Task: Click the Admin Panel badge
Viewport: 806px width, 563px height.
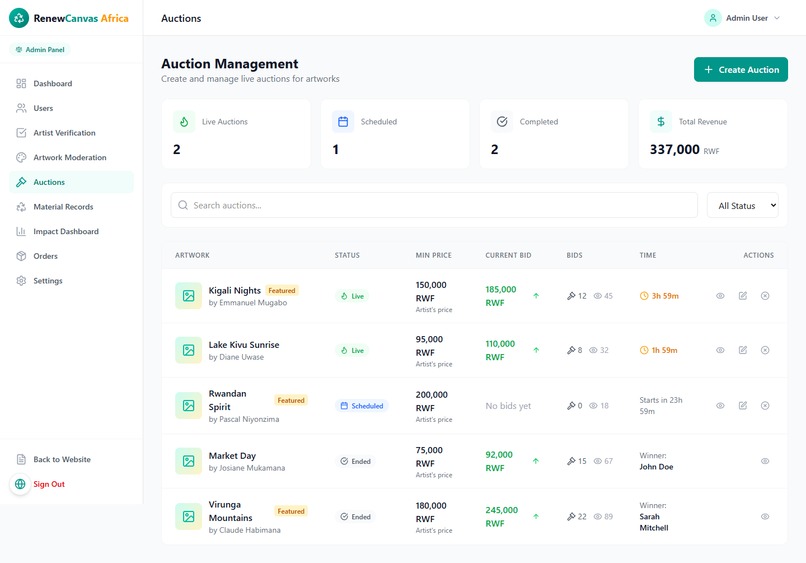Action: tap(40, 49)
